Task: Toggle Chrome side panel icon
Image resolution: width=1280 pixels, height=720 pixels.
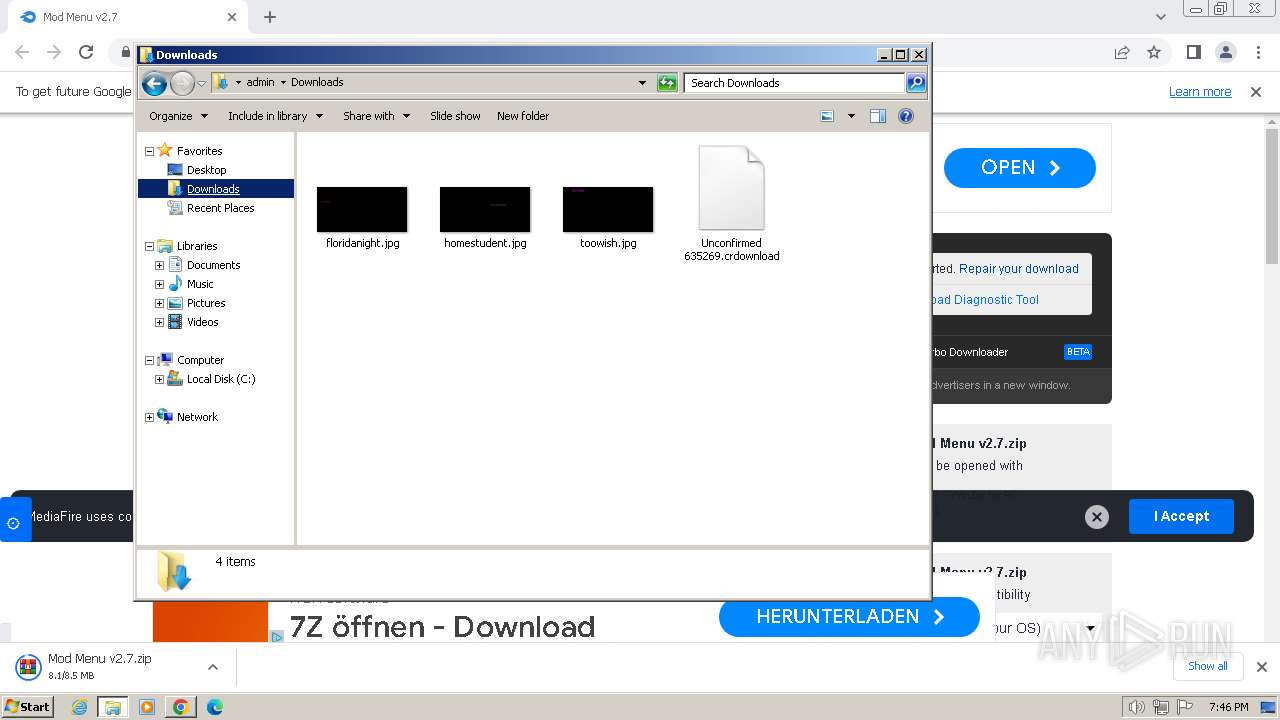Action: coord(1193,52)
